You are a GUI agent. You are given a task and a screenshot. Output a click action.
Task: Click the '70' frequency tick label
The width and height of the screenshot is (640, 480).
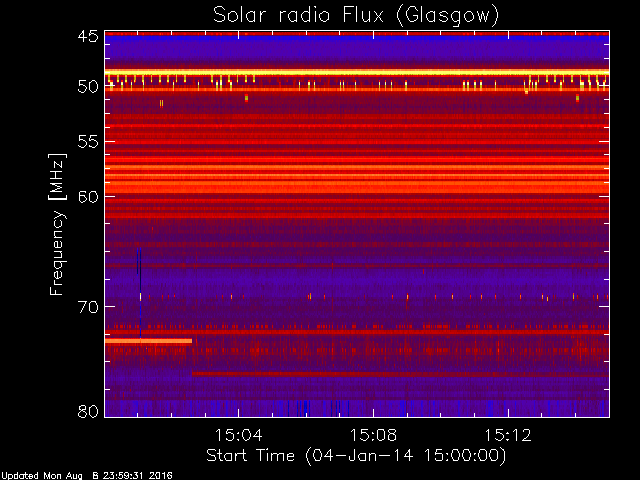coord(88,307)
